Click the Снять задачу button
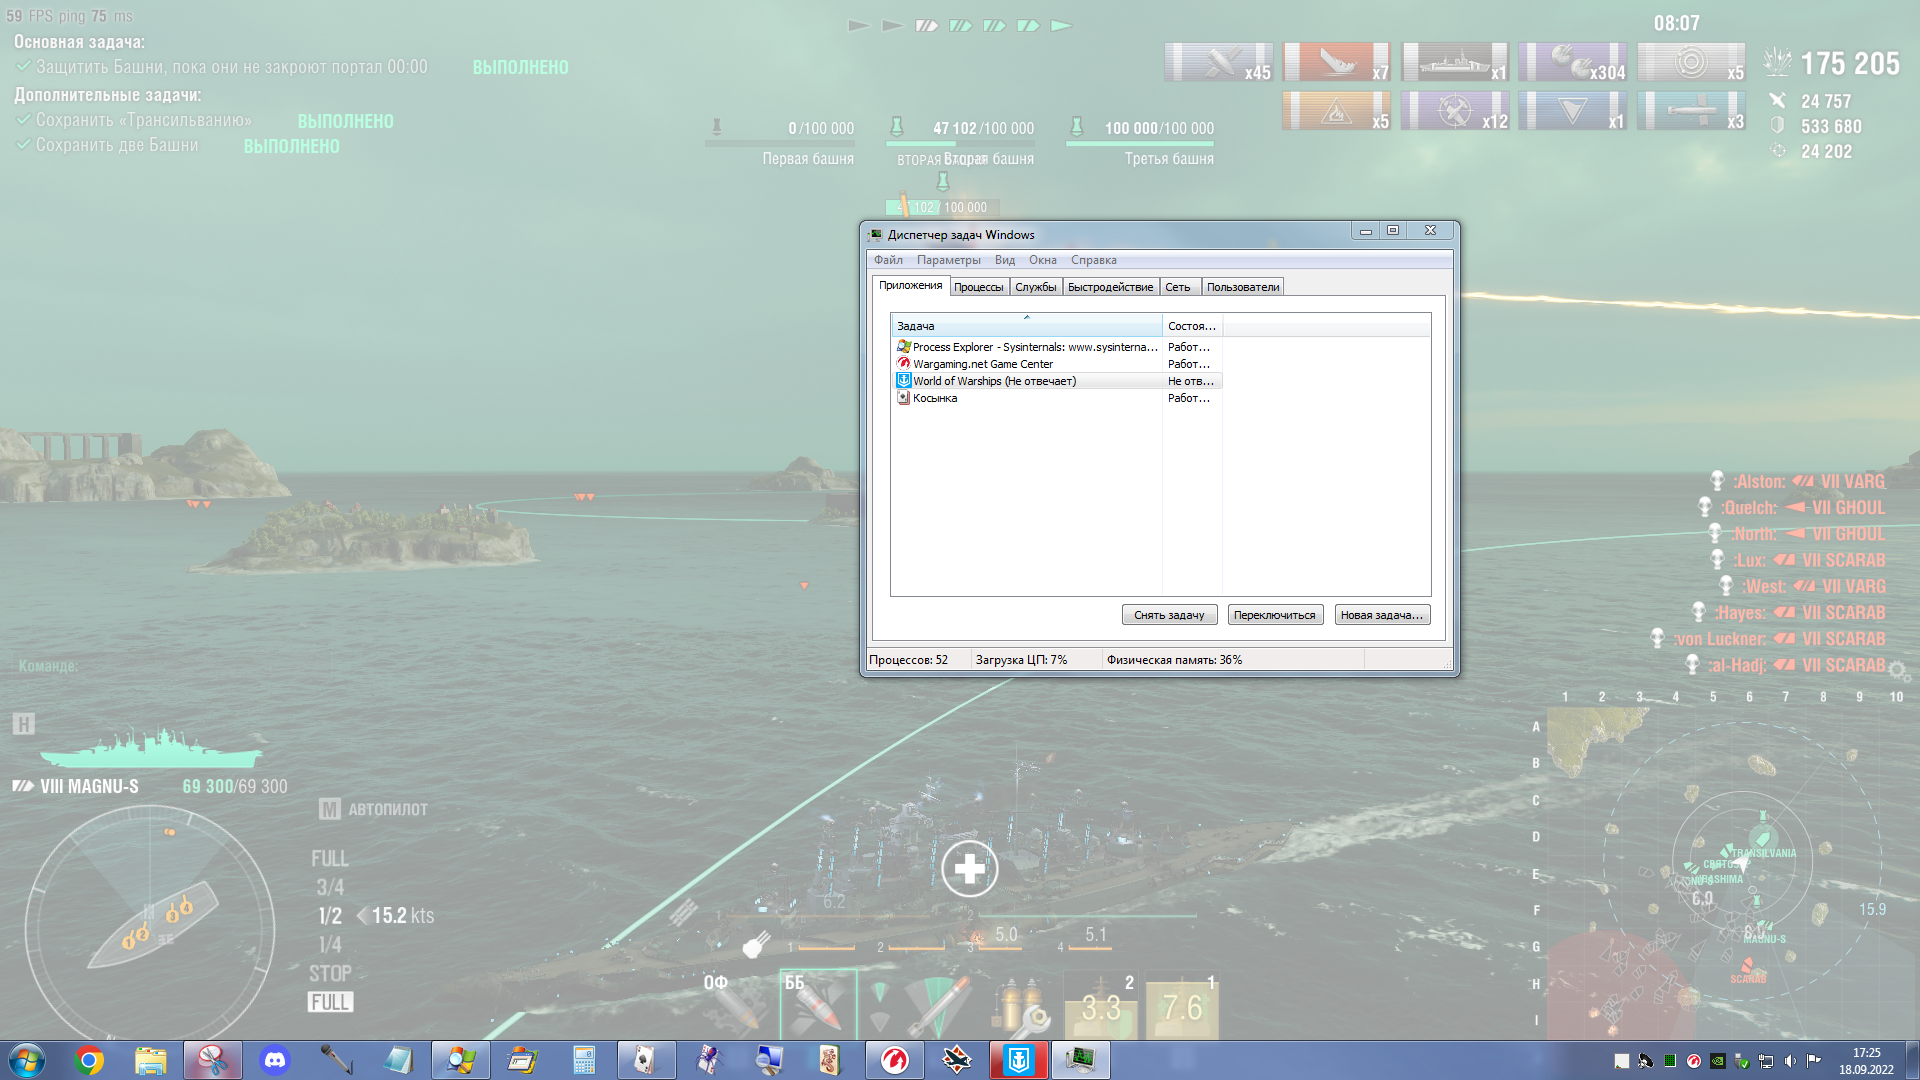 click(x=1169, y=615)
